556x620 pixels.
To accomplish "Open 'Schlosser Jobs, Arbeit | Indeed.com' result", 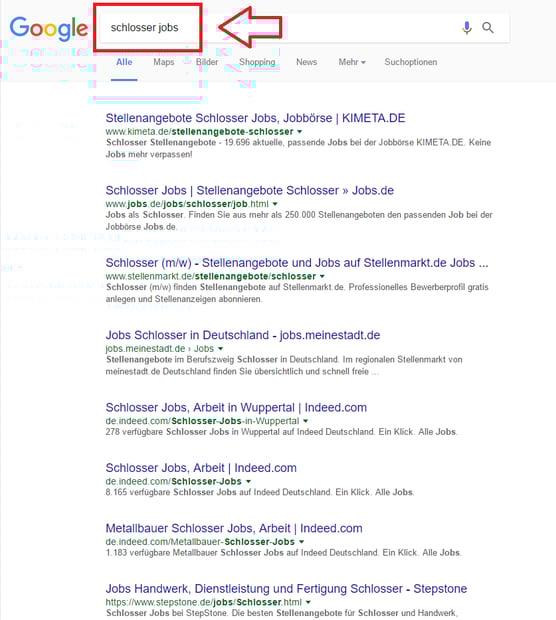I will (x=201, y=468).
